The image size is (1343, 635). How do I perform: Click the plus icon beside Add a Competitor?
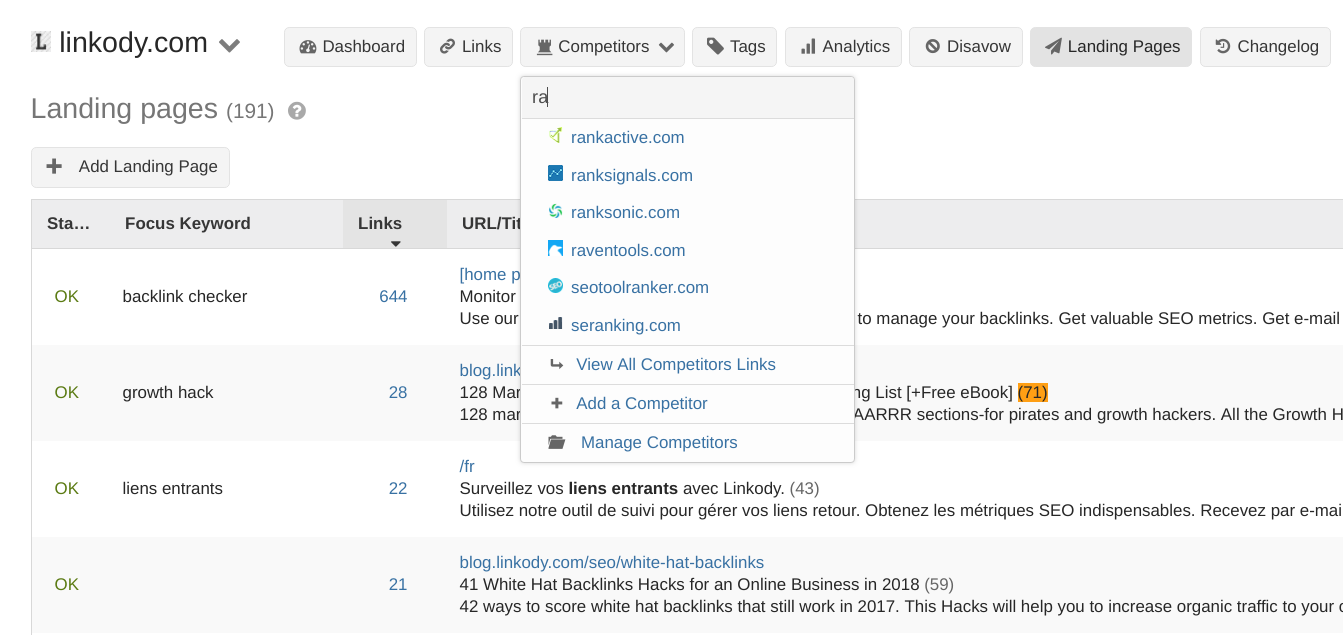557,403
